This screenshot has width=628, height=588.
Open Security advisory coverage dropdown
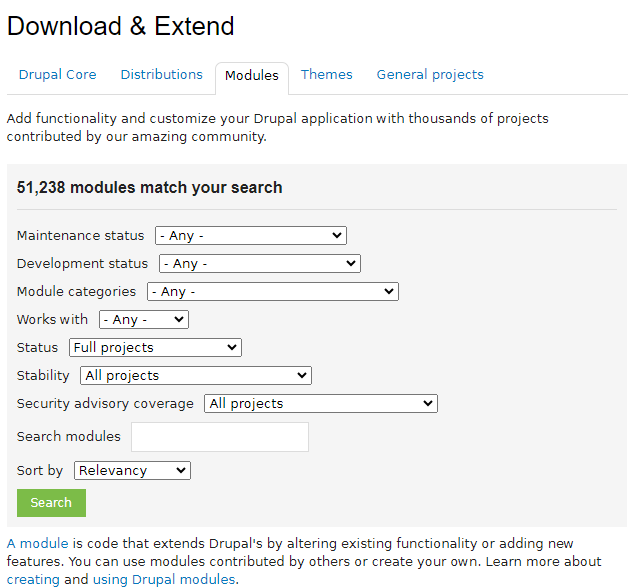(x=321, y=404)
